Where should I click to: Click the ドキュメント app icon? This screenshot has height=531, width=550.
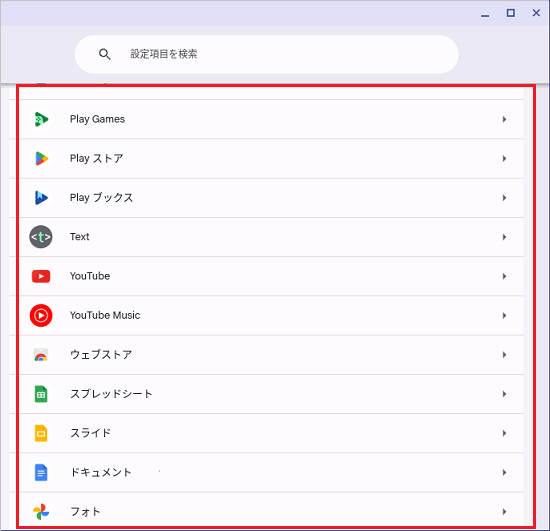pos(41,472)
